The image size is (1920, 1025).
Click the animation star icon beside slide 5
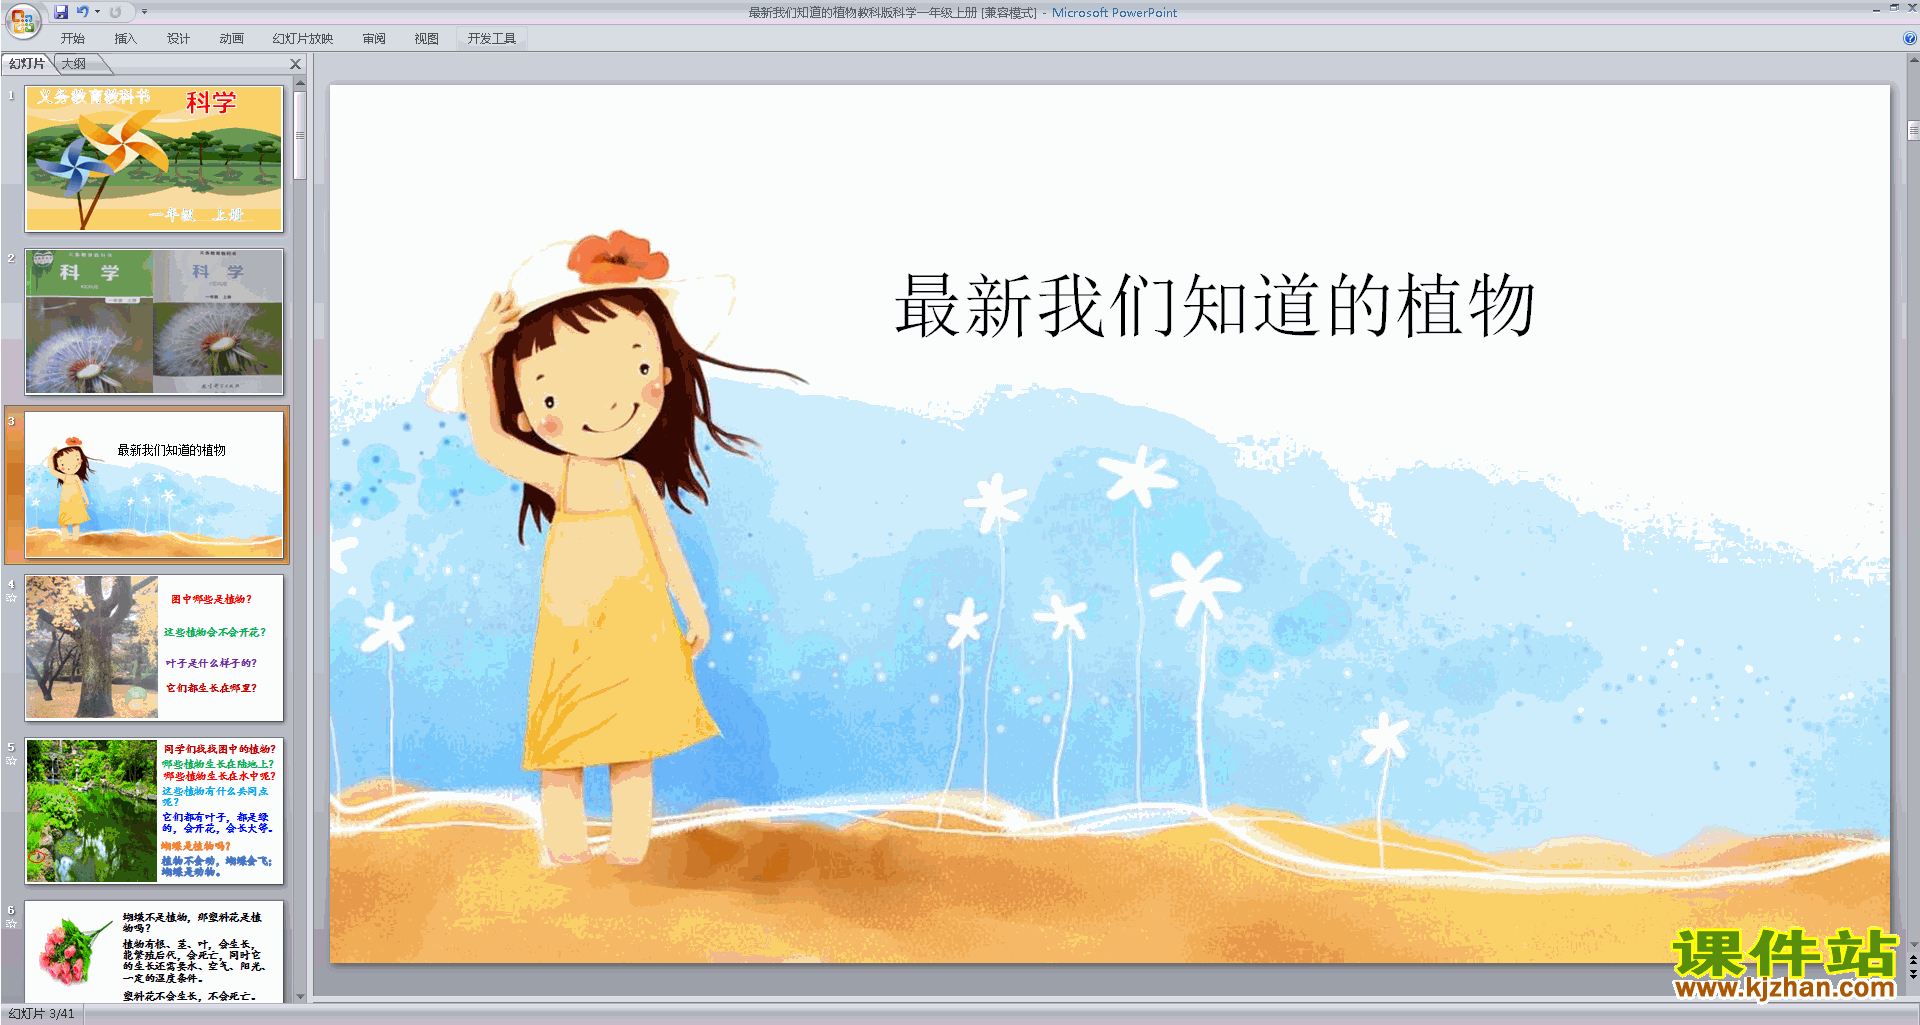[x=11, y=761]
